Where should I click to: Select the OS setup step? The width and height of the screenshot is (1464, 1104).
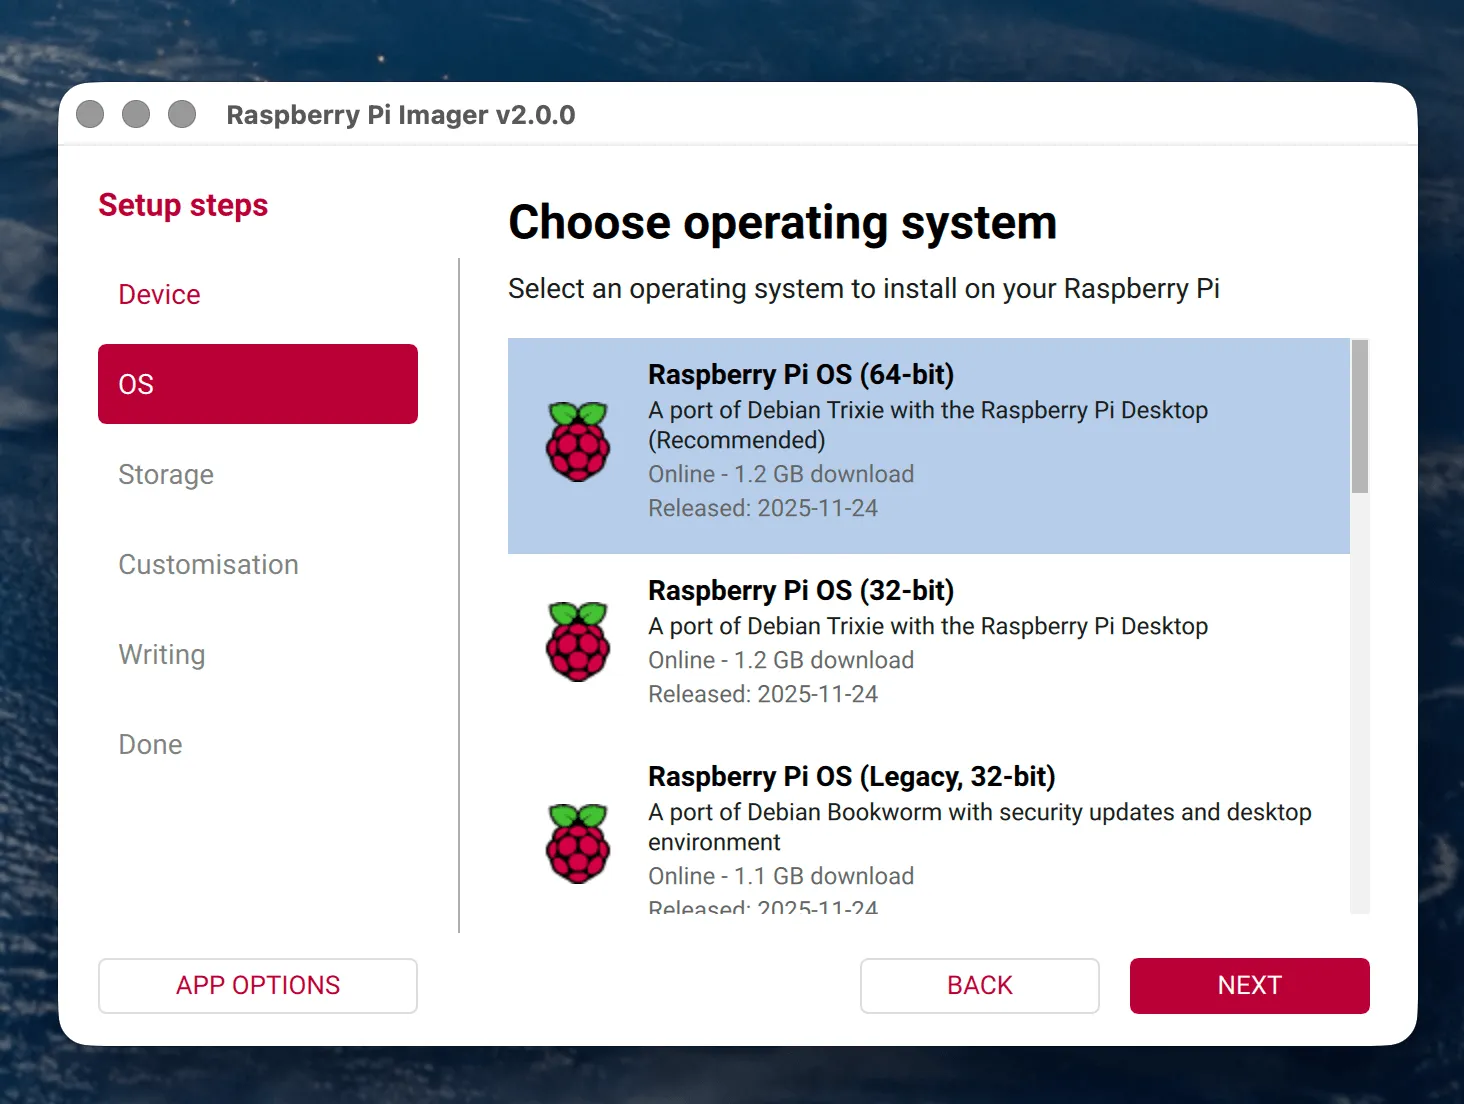pyautogui.click(x=258, y=384)
